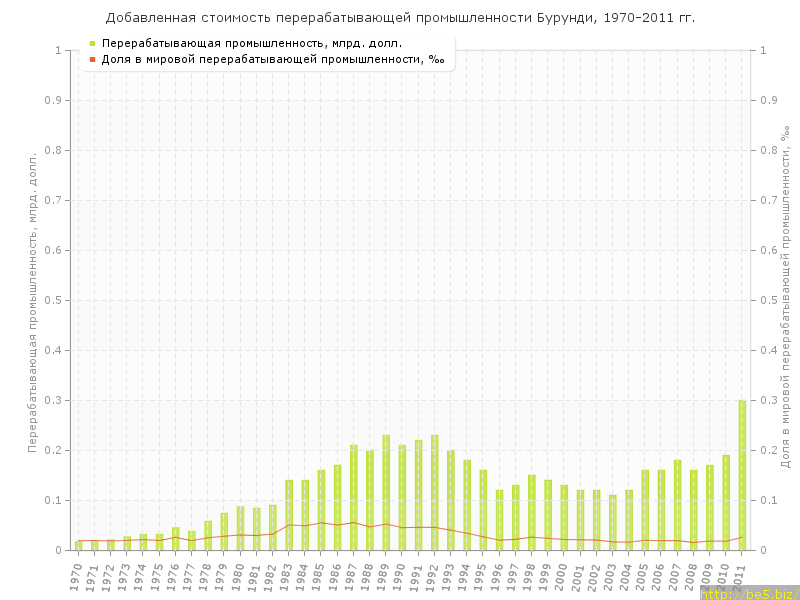The image size is (800, 600).
Task: Click the 2000 label on x-axis
Action: 561,575
